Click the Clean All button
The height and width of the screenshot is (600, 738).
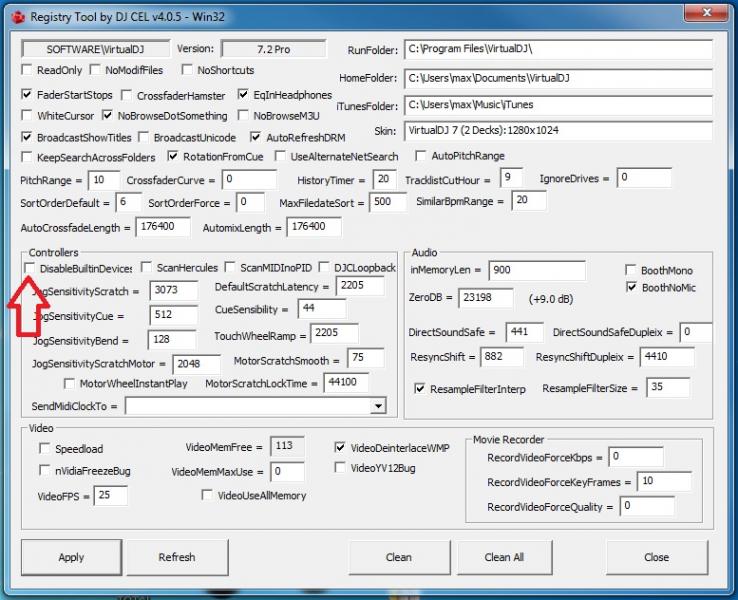(x=504, y=557)
